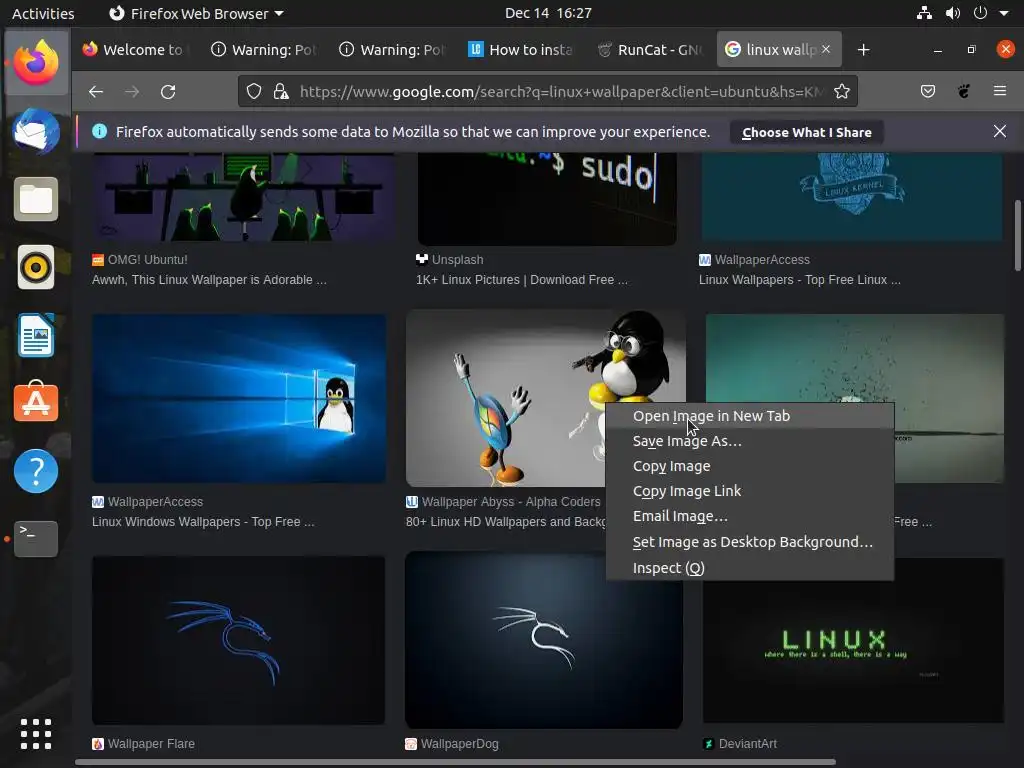Click the padlock site security icon
The height and width of the screenshot is (768, 1024).
point(281,91)
